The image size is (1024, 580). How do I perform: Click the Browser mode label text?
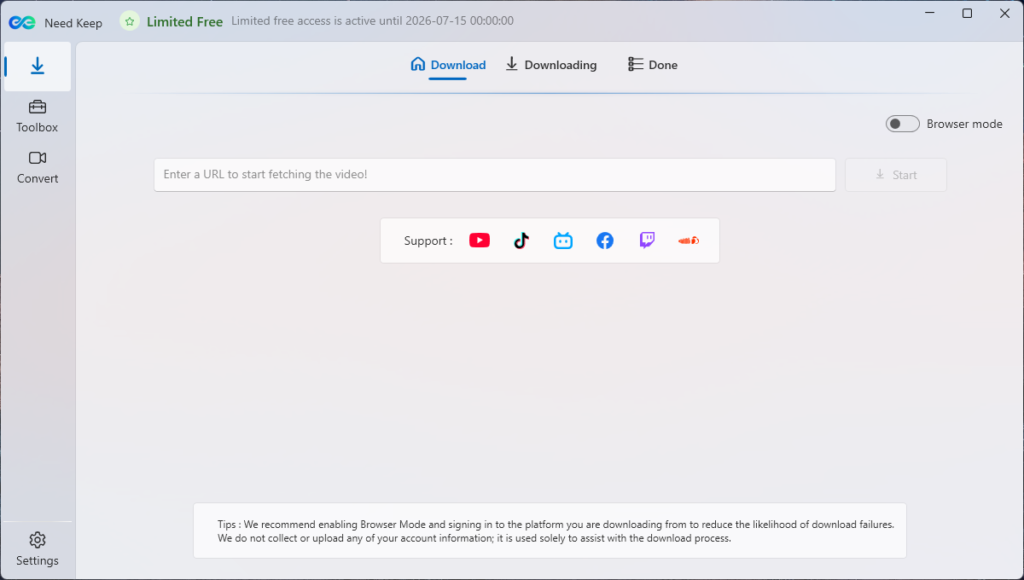[x=964, y=123]
